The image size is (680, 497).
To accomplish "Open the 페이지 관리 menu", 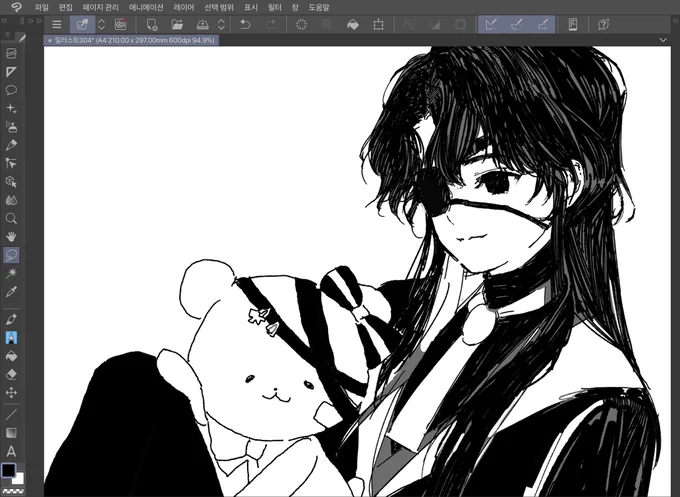I will point(101,7).
